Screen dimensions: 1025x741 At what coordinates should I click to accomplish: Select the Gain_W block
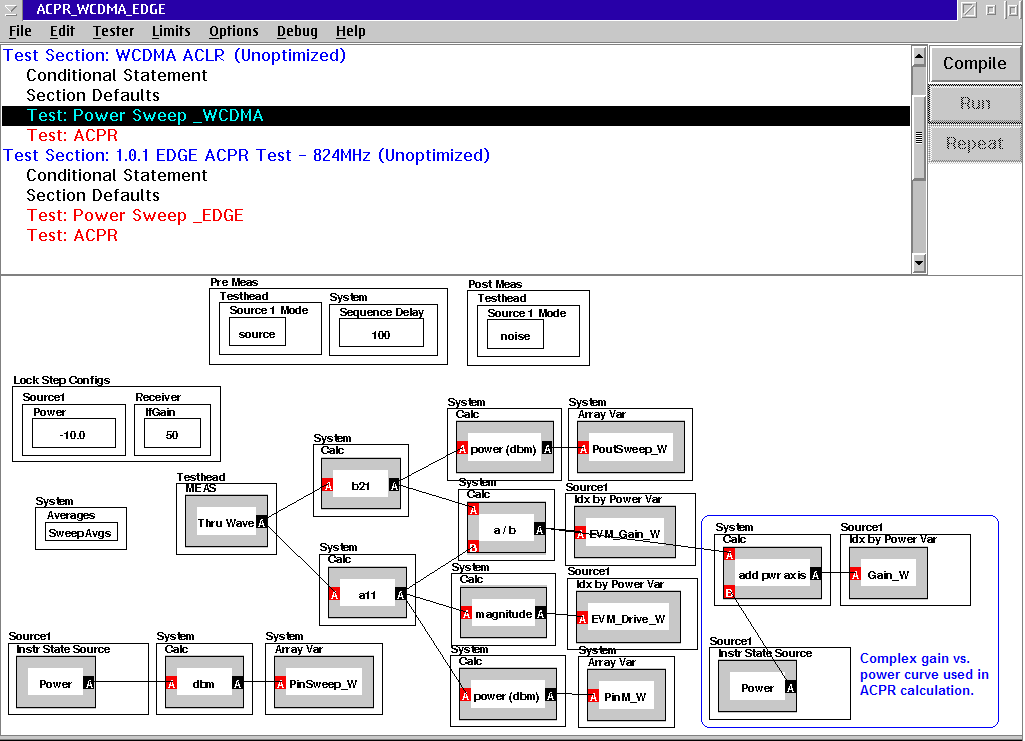[888, 574]
